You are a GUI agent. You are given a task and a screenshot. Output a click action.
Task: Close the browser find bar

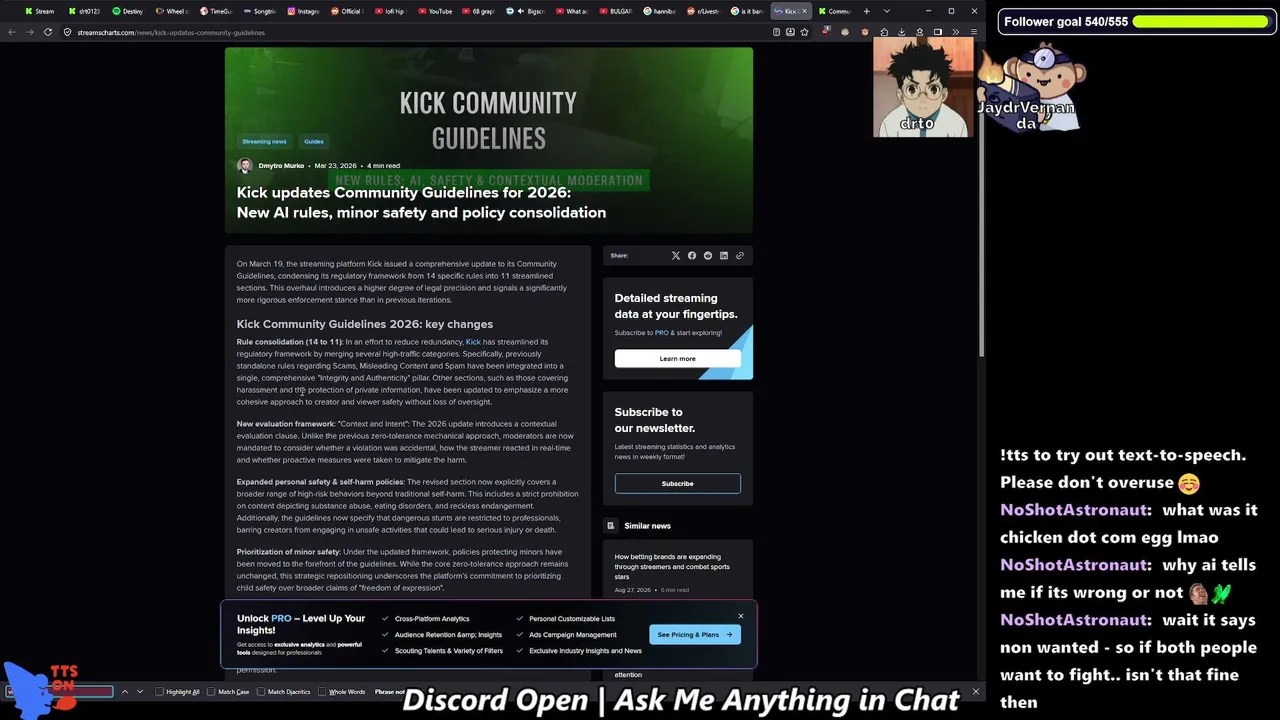click(976, 692)
